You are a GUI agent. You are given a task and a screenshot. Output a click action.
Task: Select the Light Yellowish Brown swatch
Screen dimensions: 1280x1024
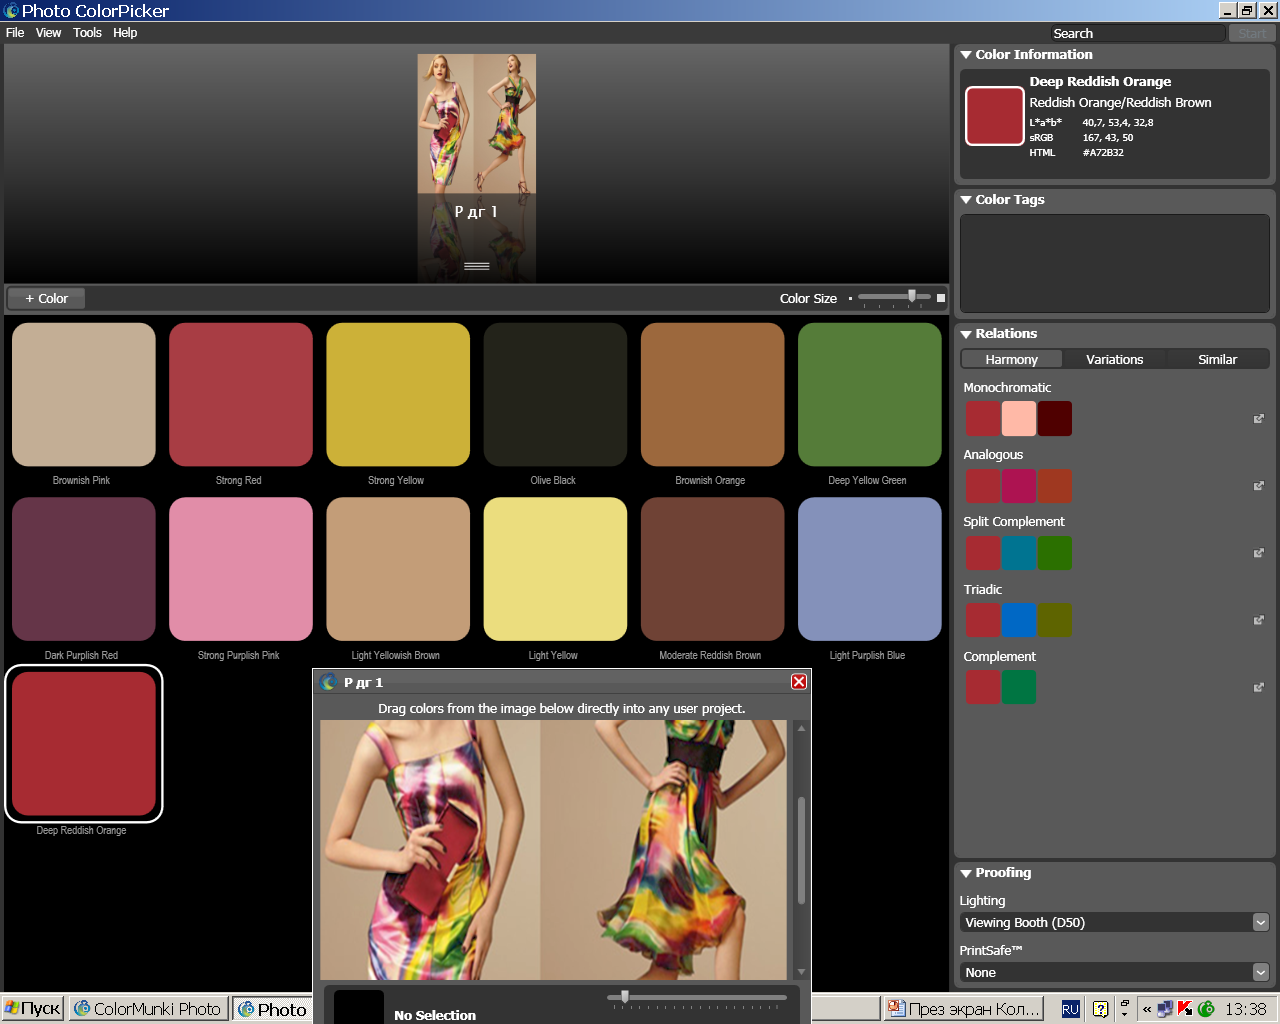point(398,569)
